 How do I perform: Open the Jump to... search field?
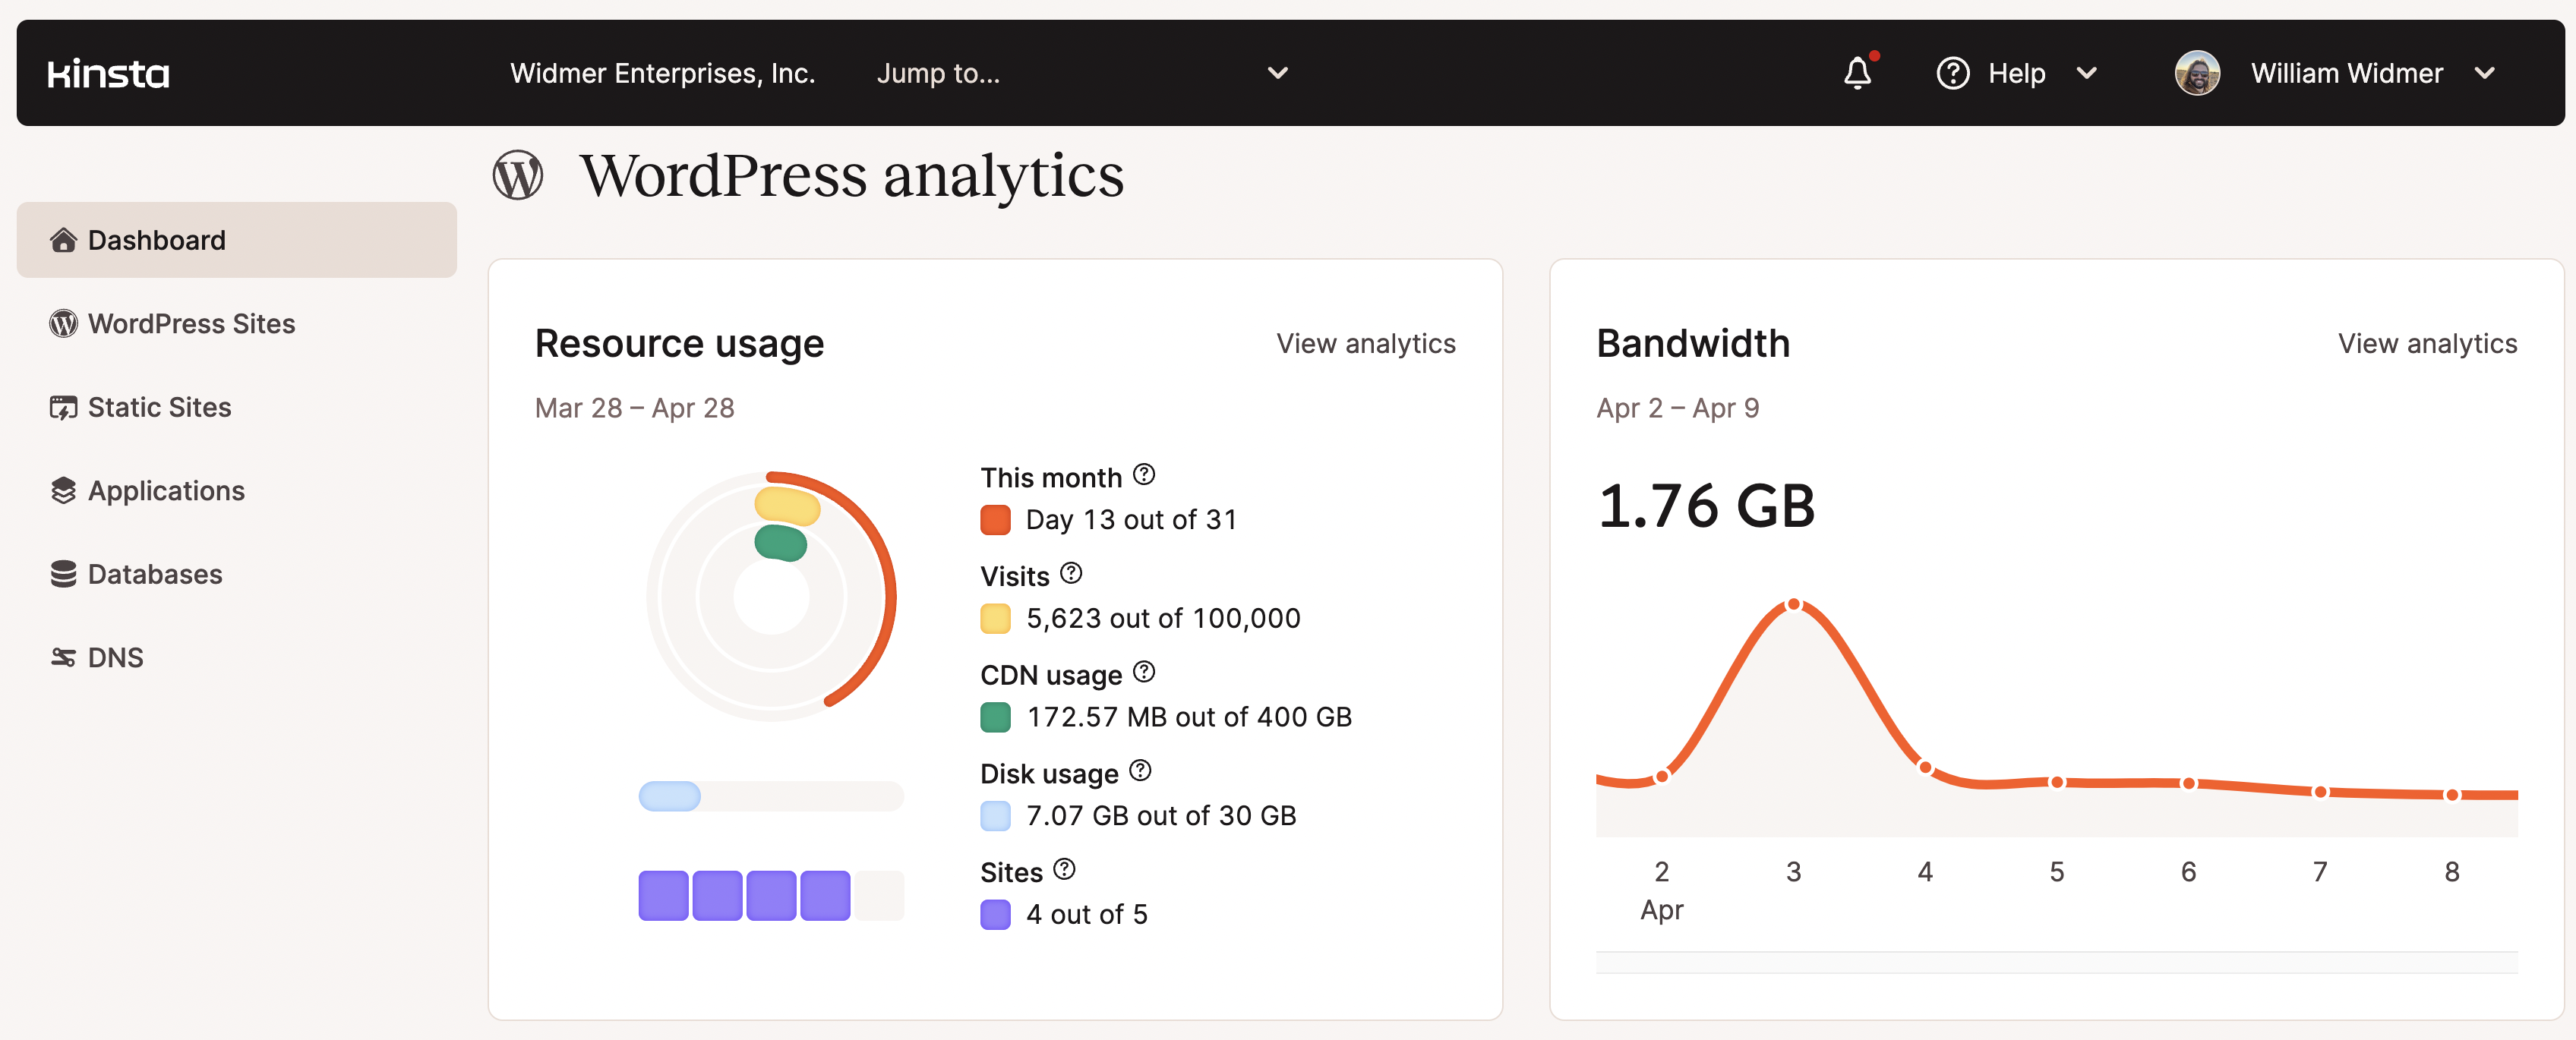coord(1083,73)
